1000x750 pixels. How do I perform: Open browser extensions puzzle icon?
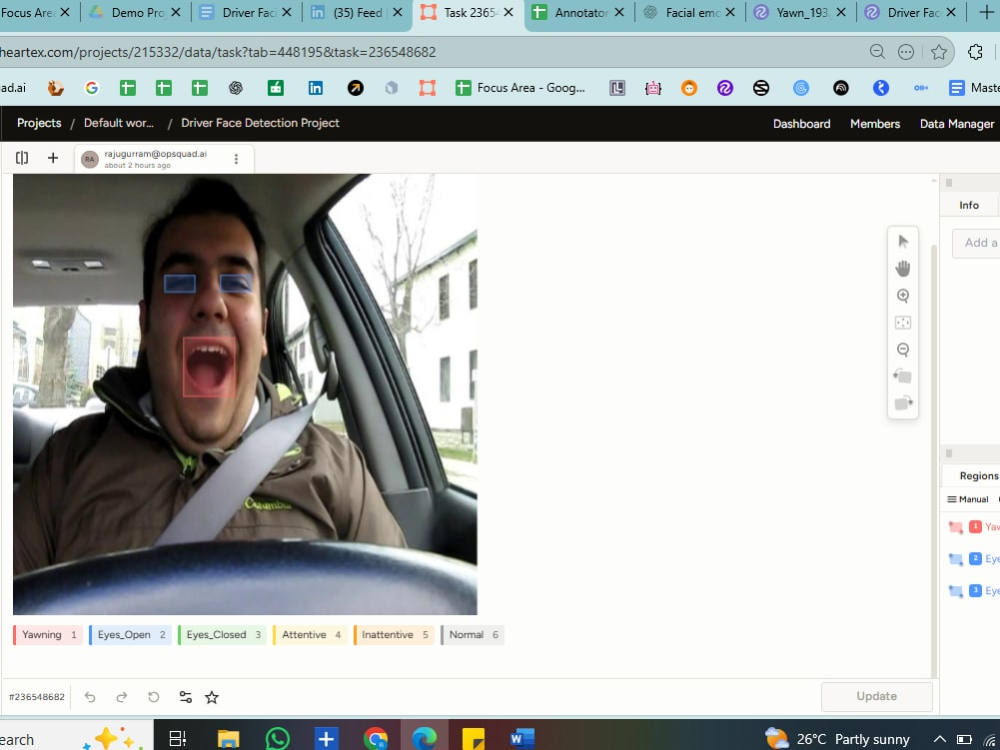[975, 52]
